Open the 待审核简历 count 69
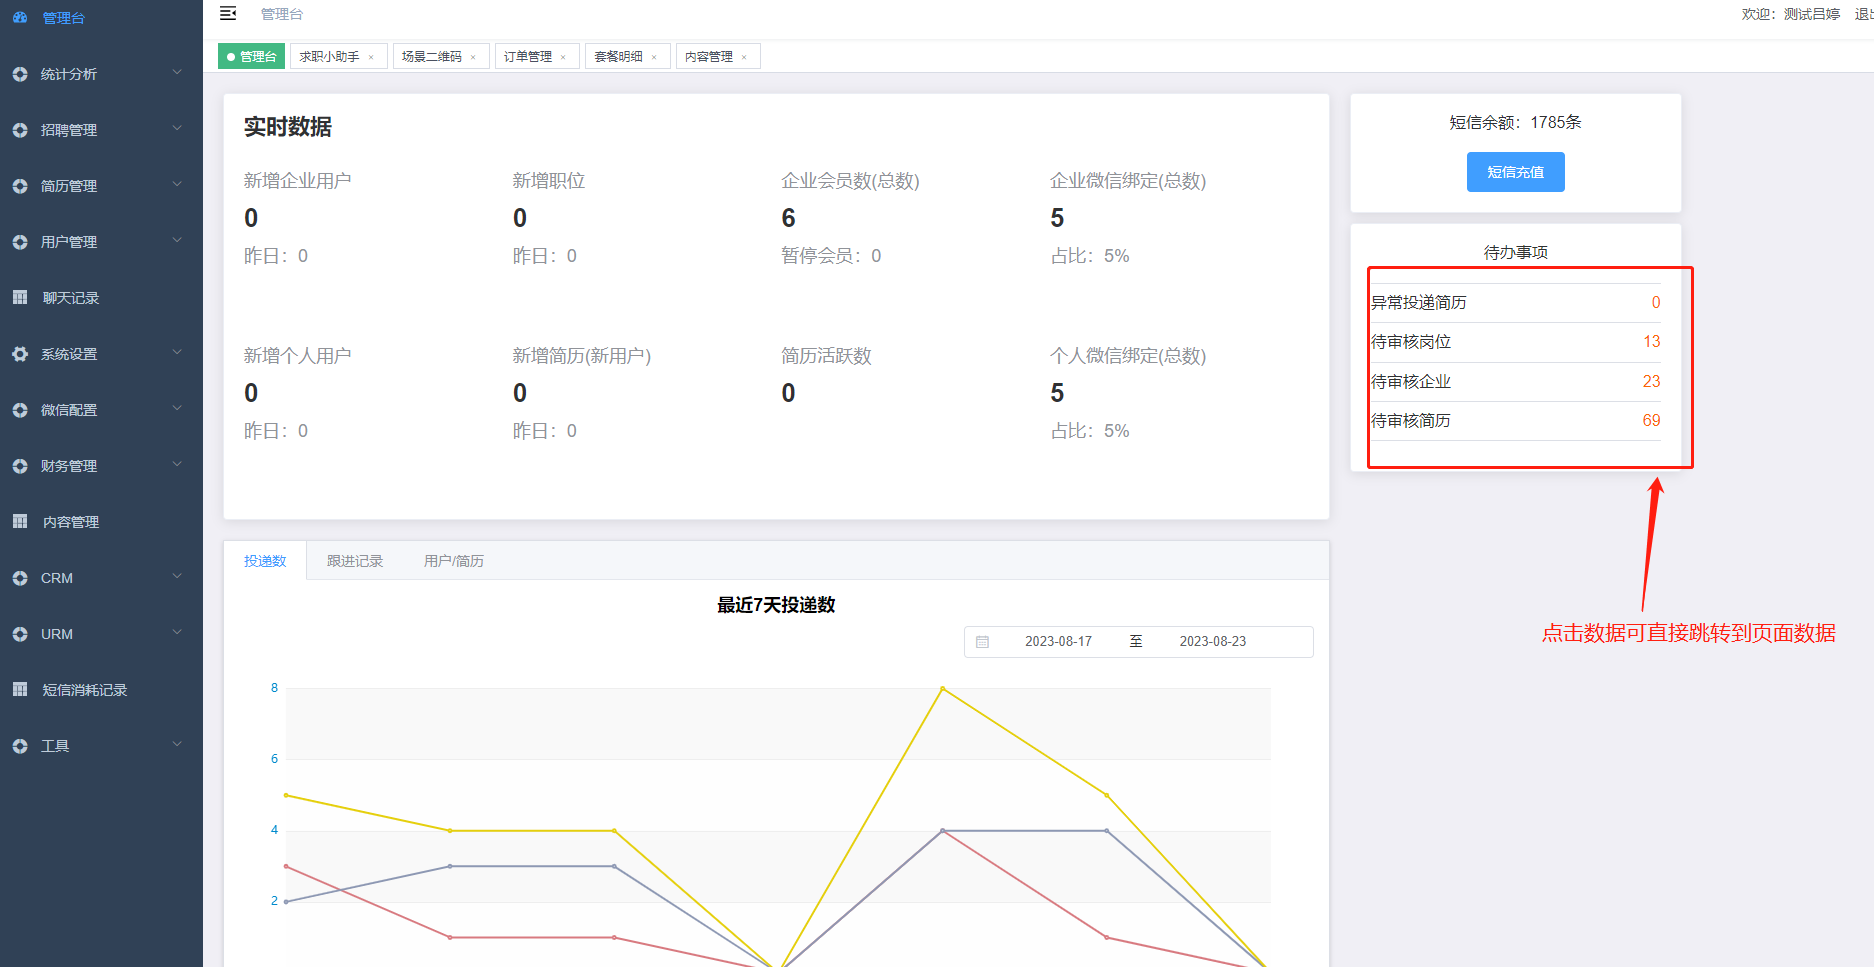This screenshot has height=967, width=1874. 1652,421
